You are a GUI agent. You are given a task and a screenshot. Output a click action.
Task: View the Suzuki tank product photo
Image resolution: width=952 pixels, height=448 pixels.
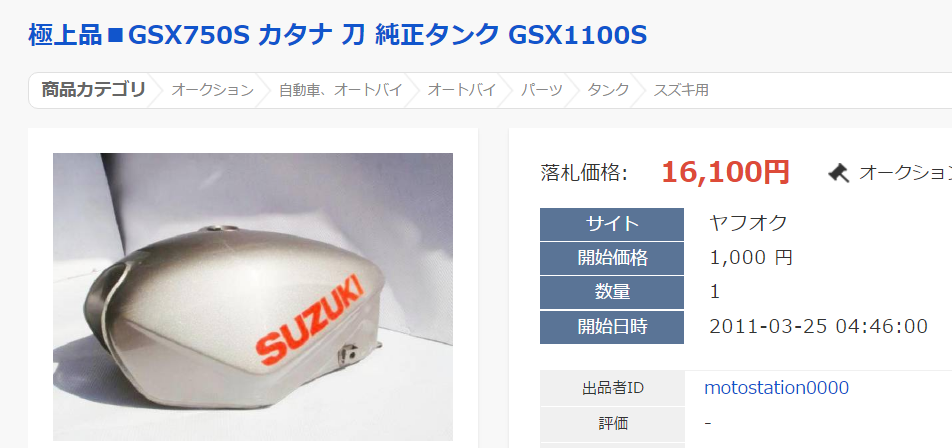click(x=253, y=296)
